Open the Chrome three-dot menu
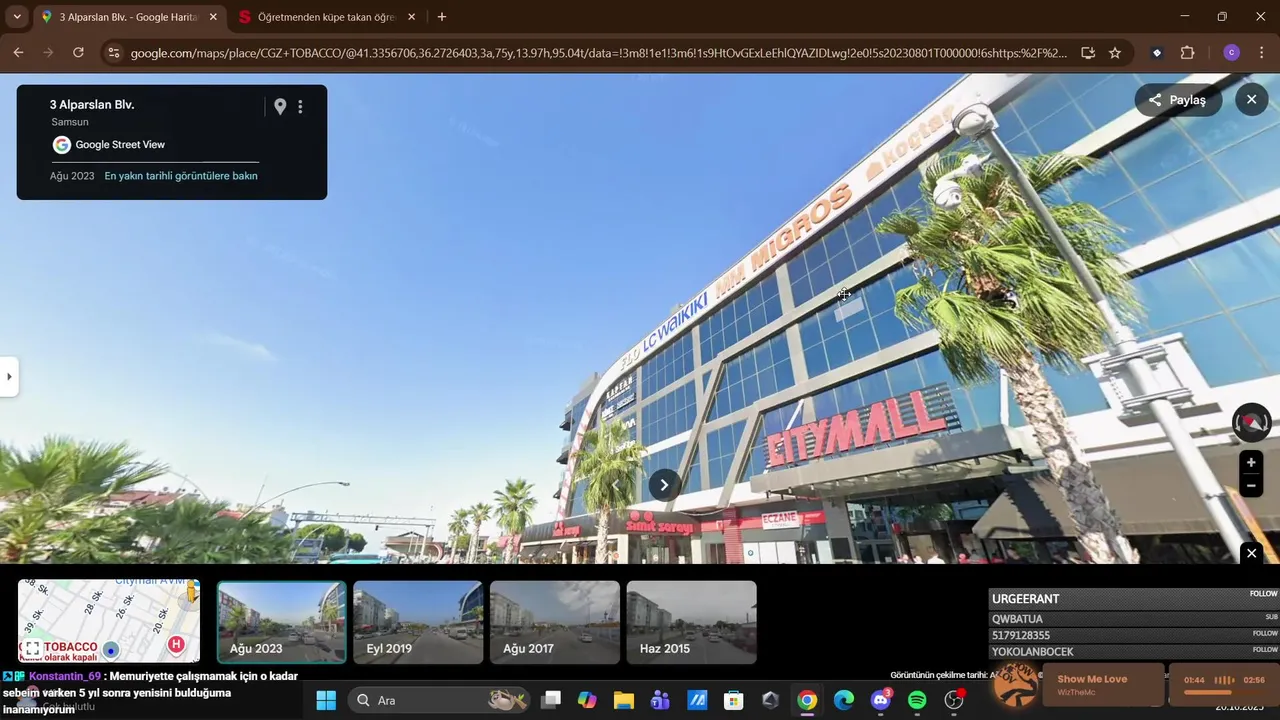 [1261, 53]
